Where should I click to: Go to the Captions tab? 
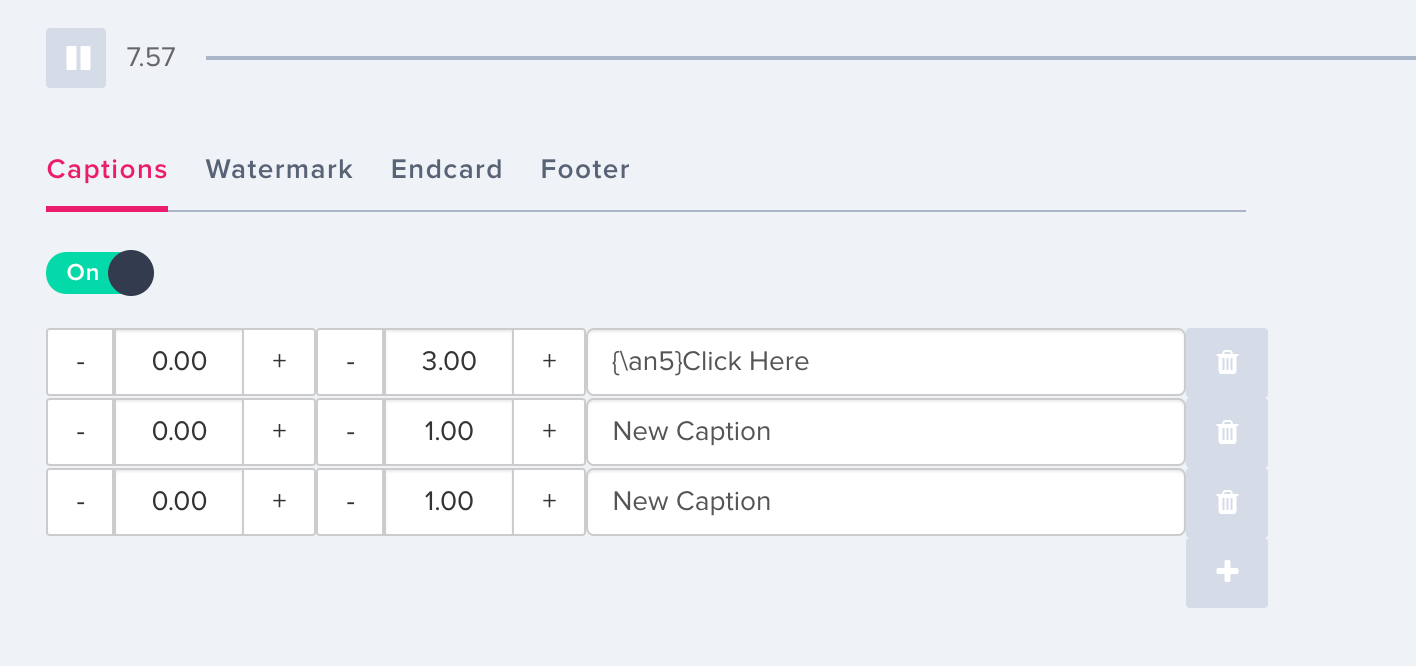click(107, 169)
